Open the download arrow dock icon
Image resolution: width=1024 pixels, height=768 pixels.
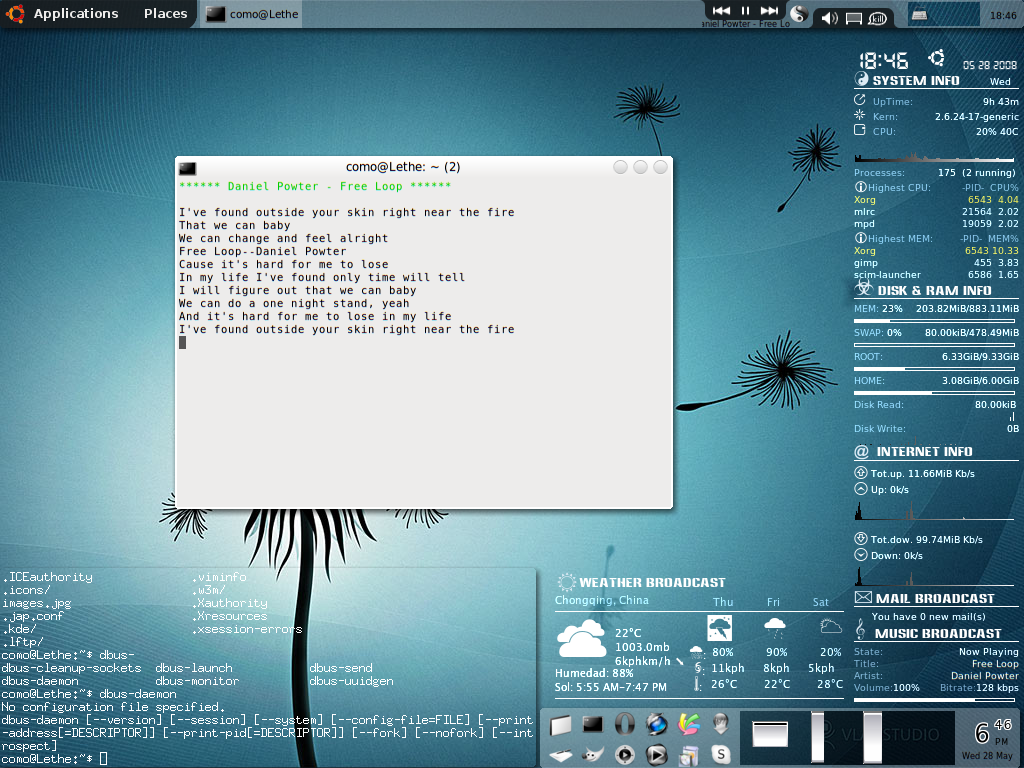click(720, 724)
